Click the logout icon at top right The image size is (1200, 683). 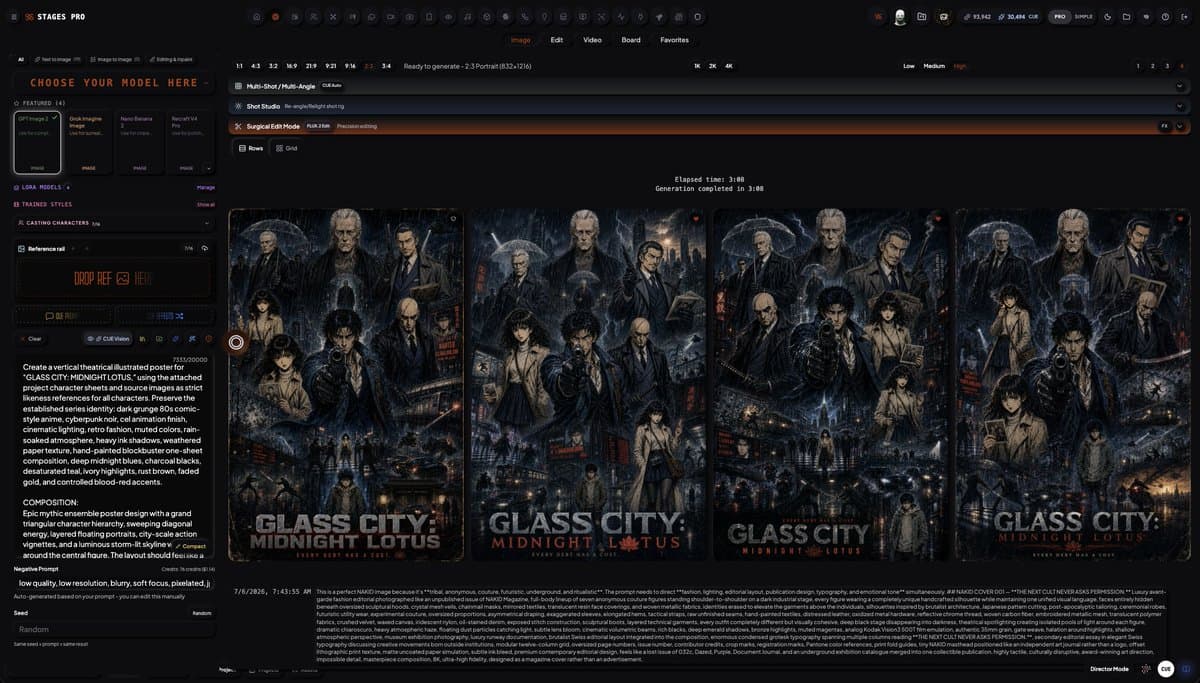pos(1184,17)
